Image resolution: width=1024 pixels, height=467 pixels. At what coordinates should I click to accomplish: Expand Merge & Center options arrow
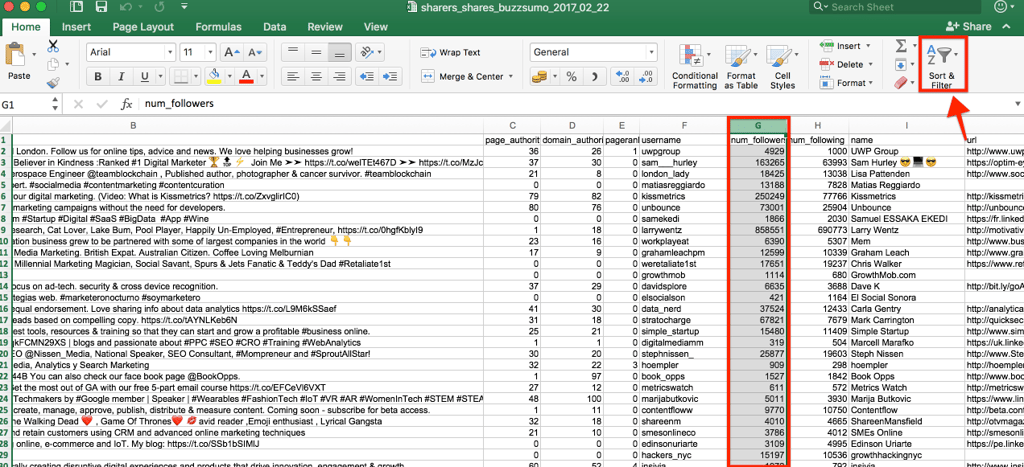pyautogui.click(x=509, y=76)
